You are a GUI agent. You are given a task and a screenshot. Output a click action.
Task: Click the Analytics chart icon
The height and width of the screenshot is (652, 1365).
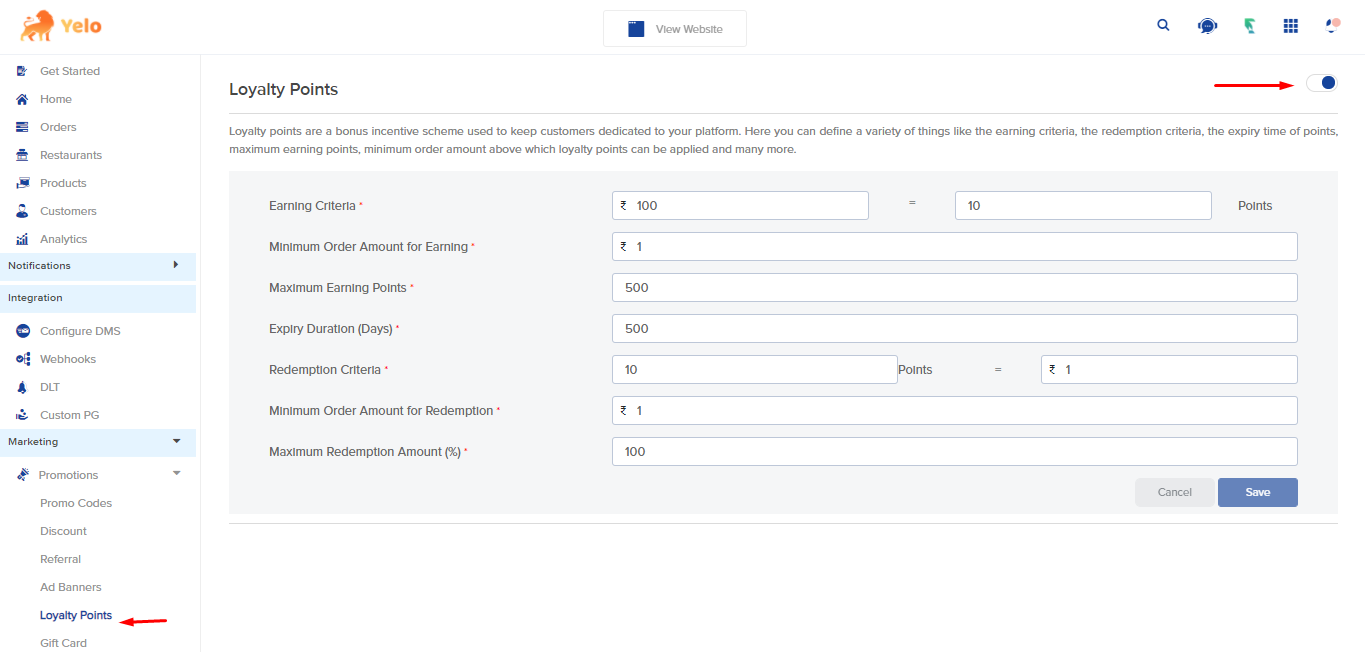(x=22, y=239)
